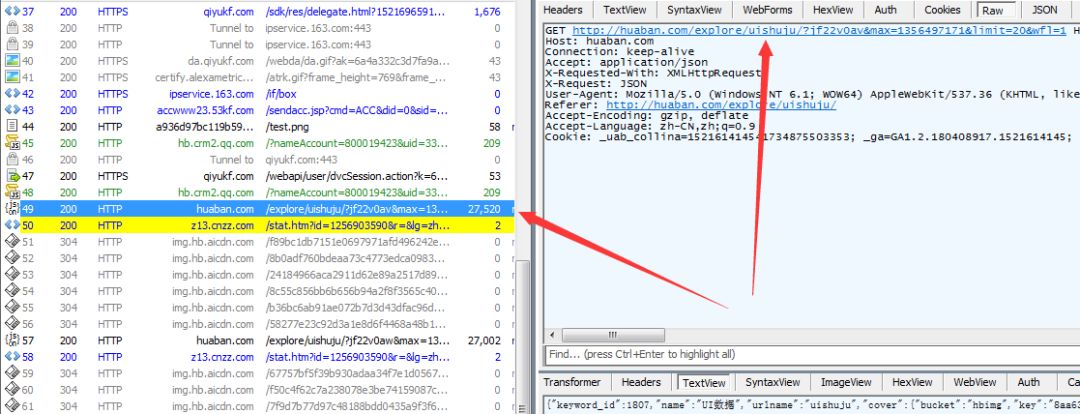Click the arrows icon of session 50
Image resolution: width=1080 pixels, height=414 pixels.
[12, 225]
